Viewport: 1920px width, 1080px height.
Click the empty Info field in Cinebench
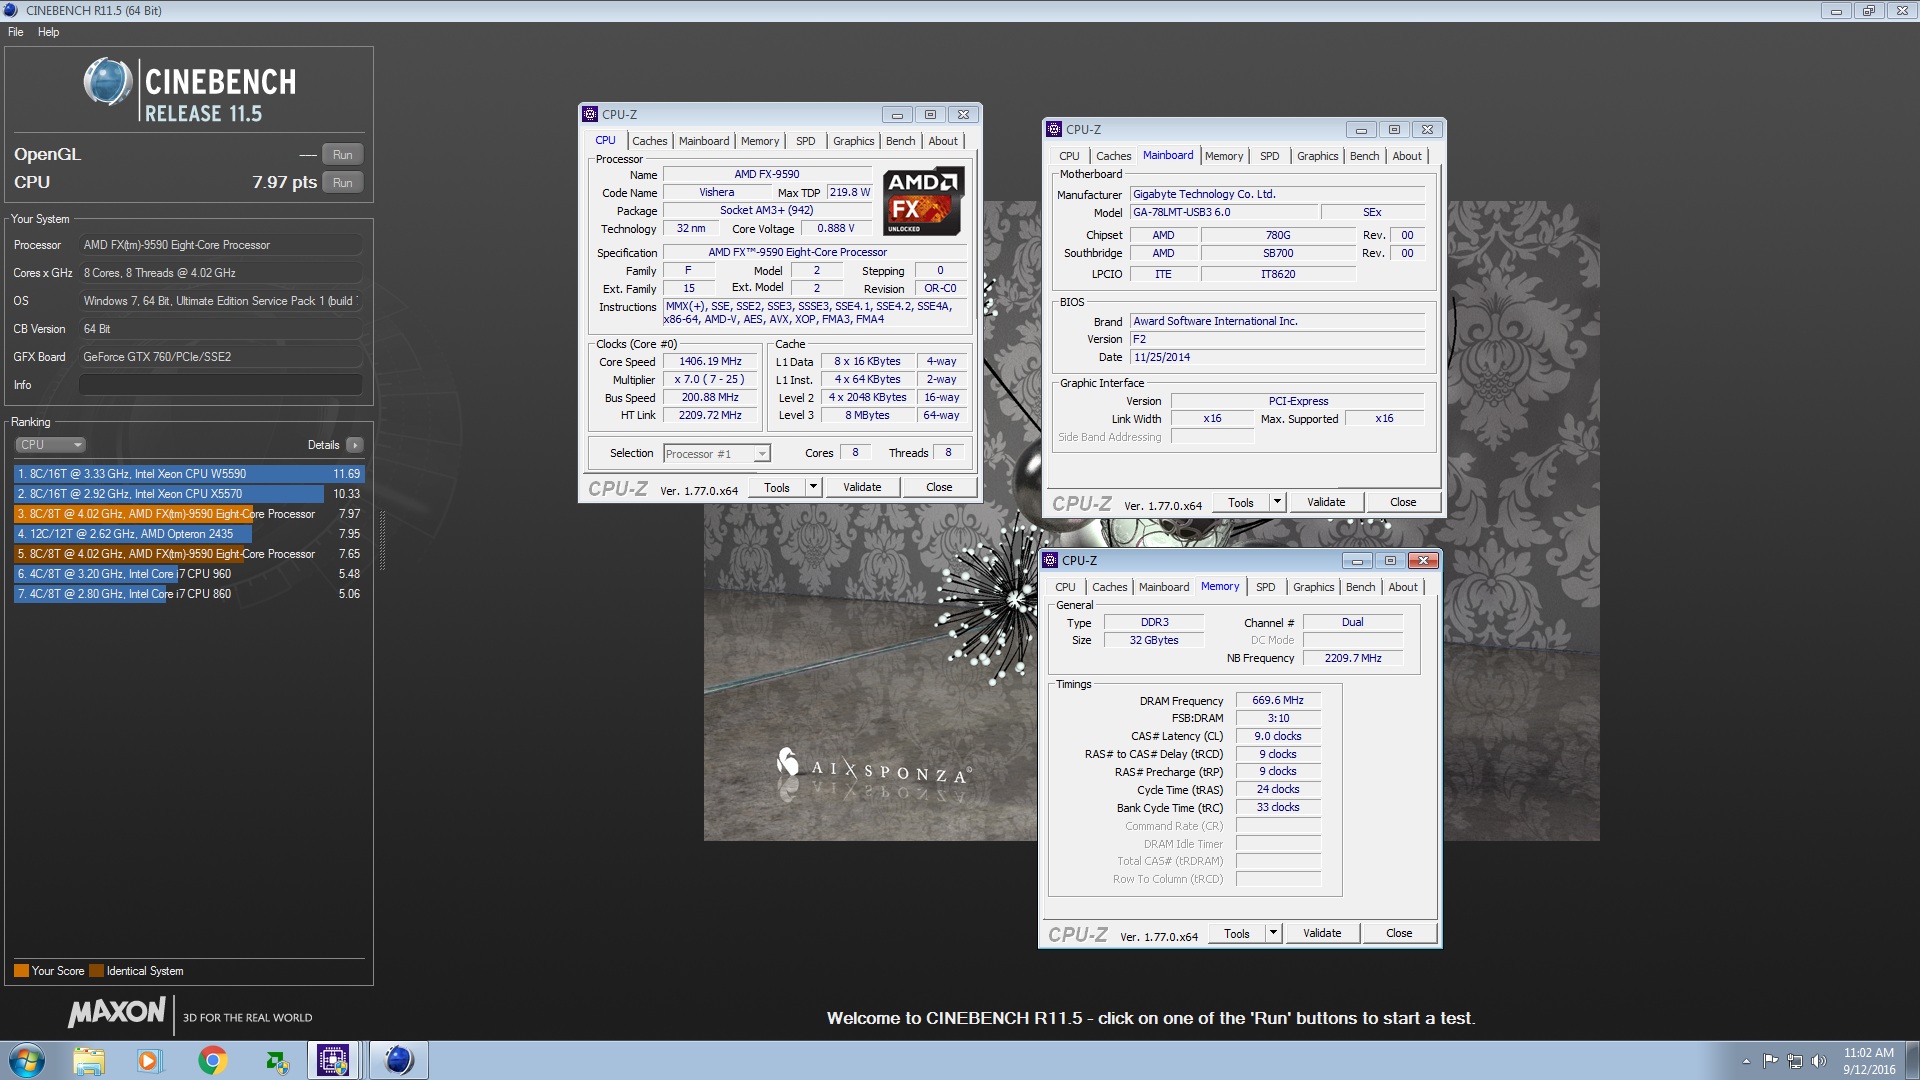point(221,385)
